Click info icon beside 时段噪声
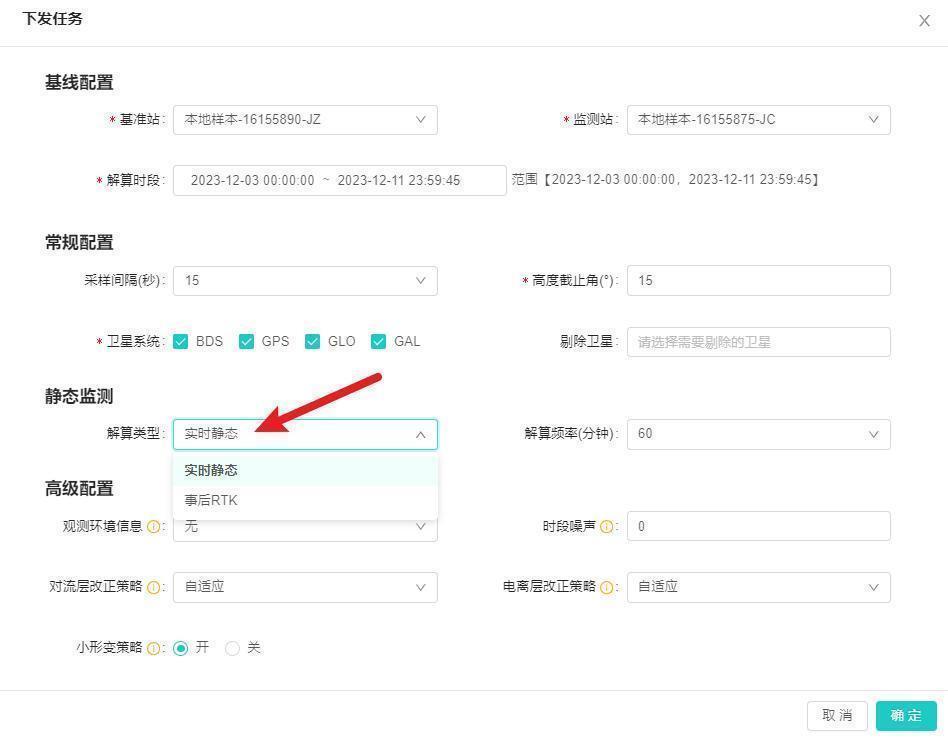 pos(607,526)
